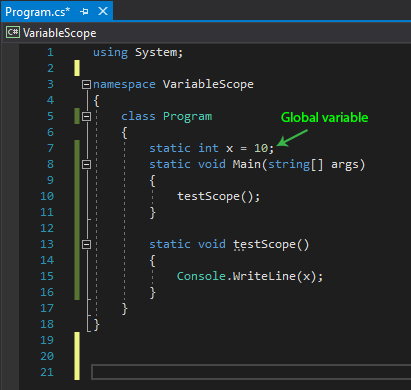
Task: Toggle the pin on Program.cs tab
Action: (84, 12)
